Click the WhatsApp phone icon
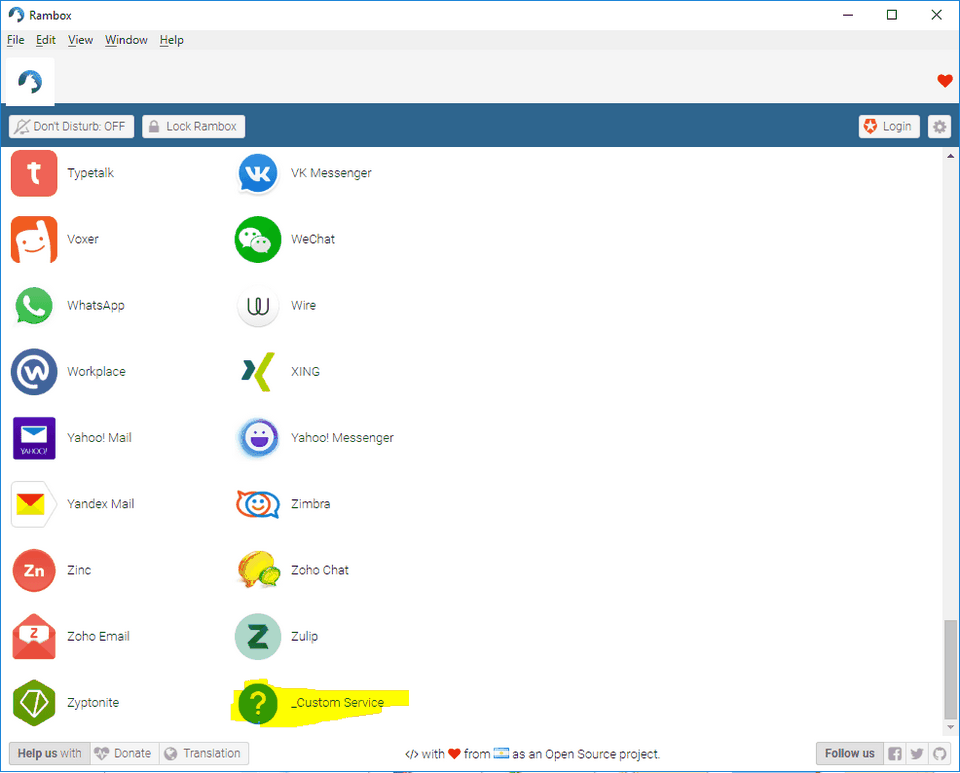The image size is (960, 773). (34, 305)
